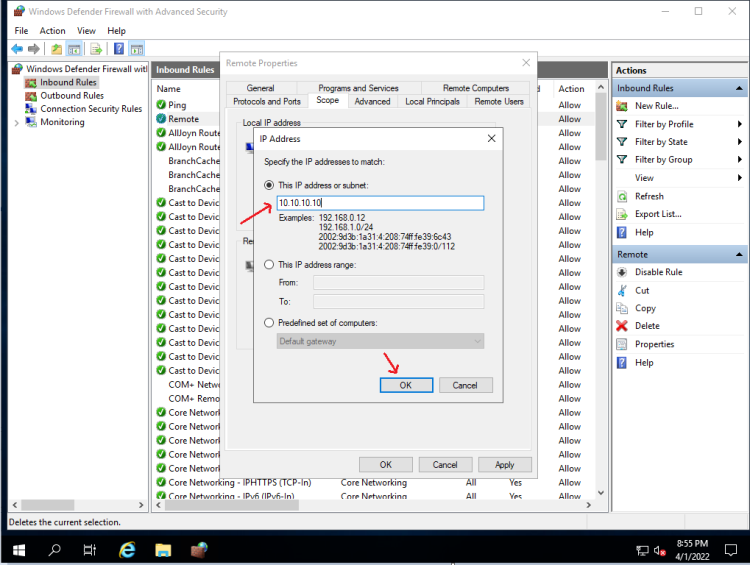
Task: Switch to the General tab
Action: pyautogui.click(x=261, y=88)
